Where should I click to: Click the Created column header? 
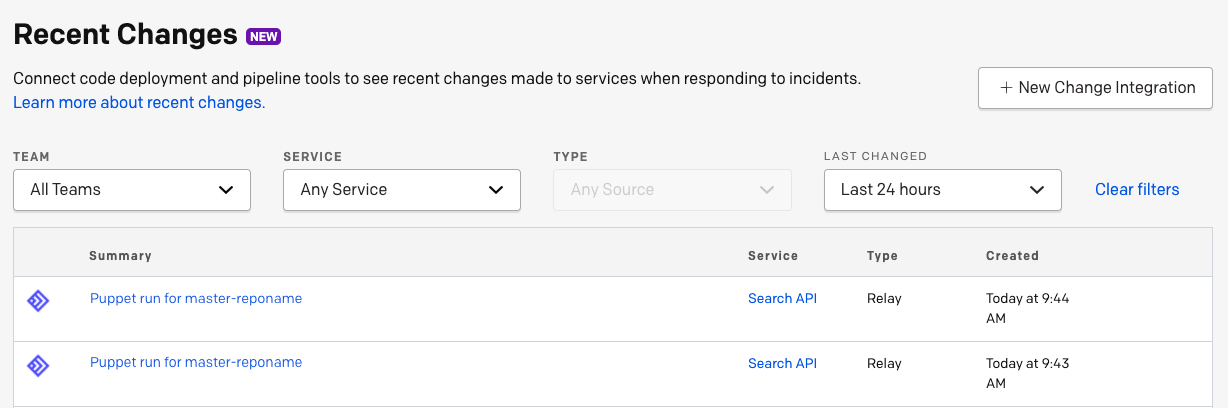pyautogui.click(x=1012, y=256)
